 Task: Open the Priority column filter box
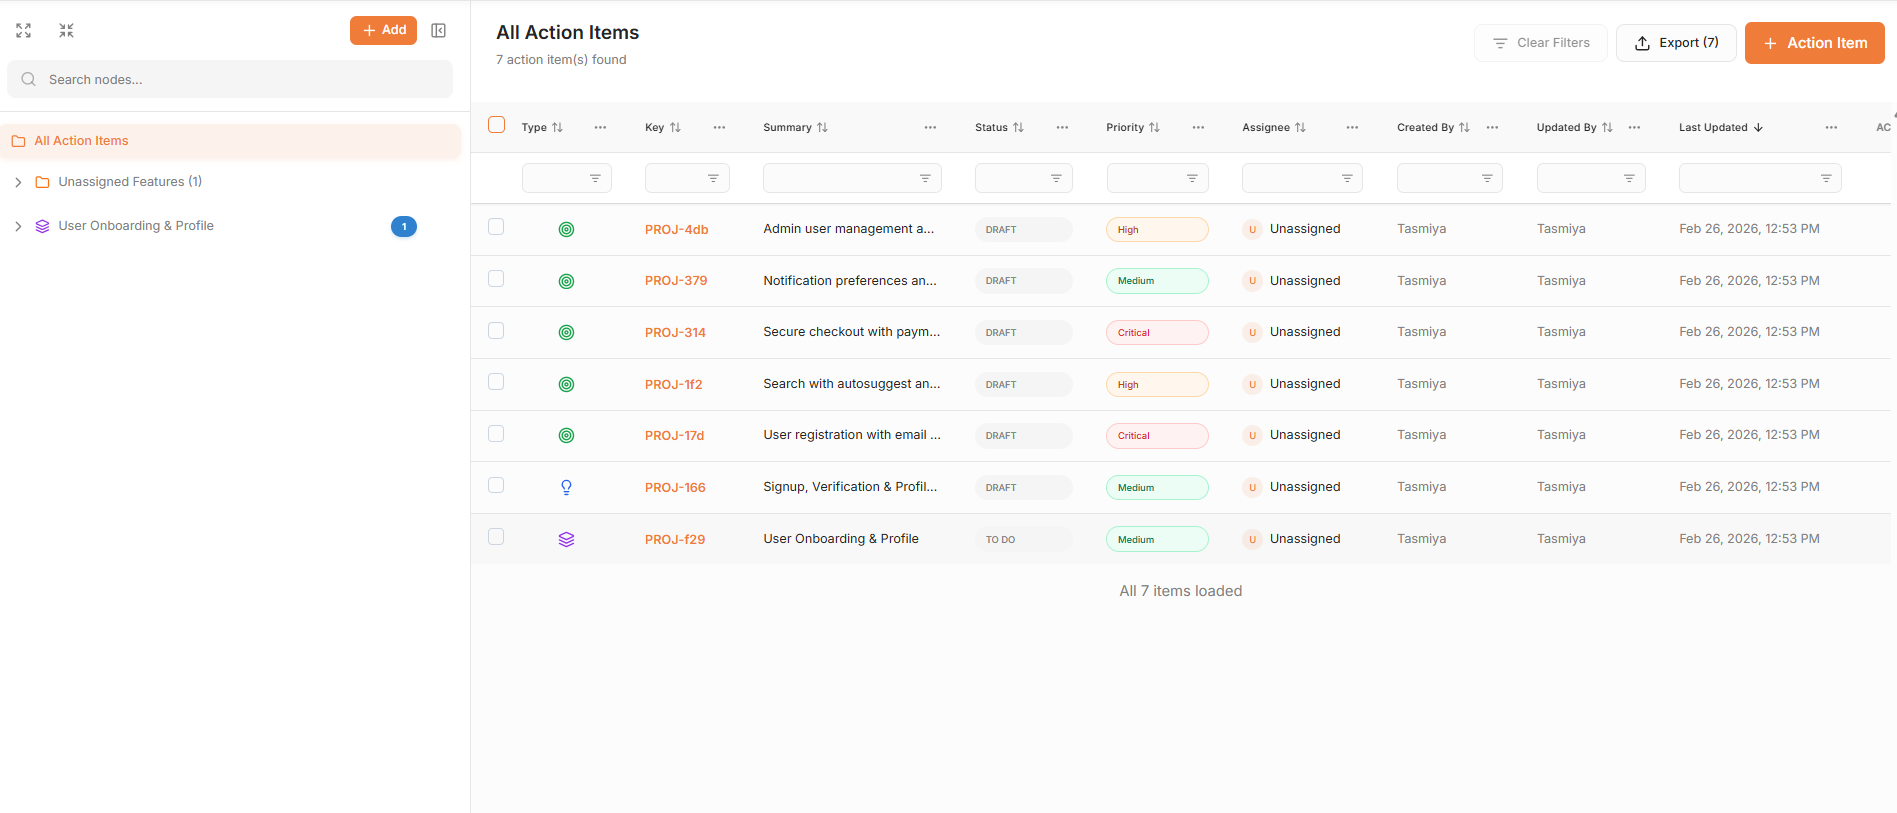1156,179
